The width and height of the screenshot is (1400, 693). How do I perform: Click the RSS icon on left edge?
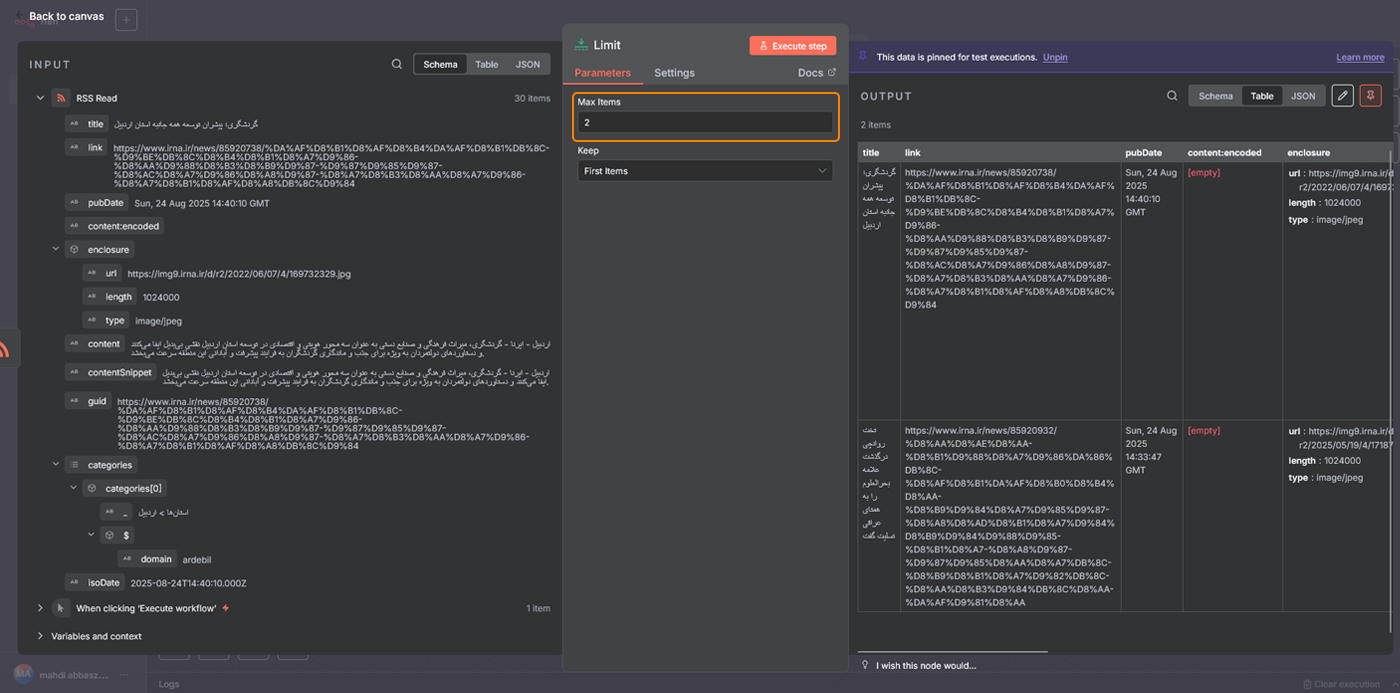point(5,349)
